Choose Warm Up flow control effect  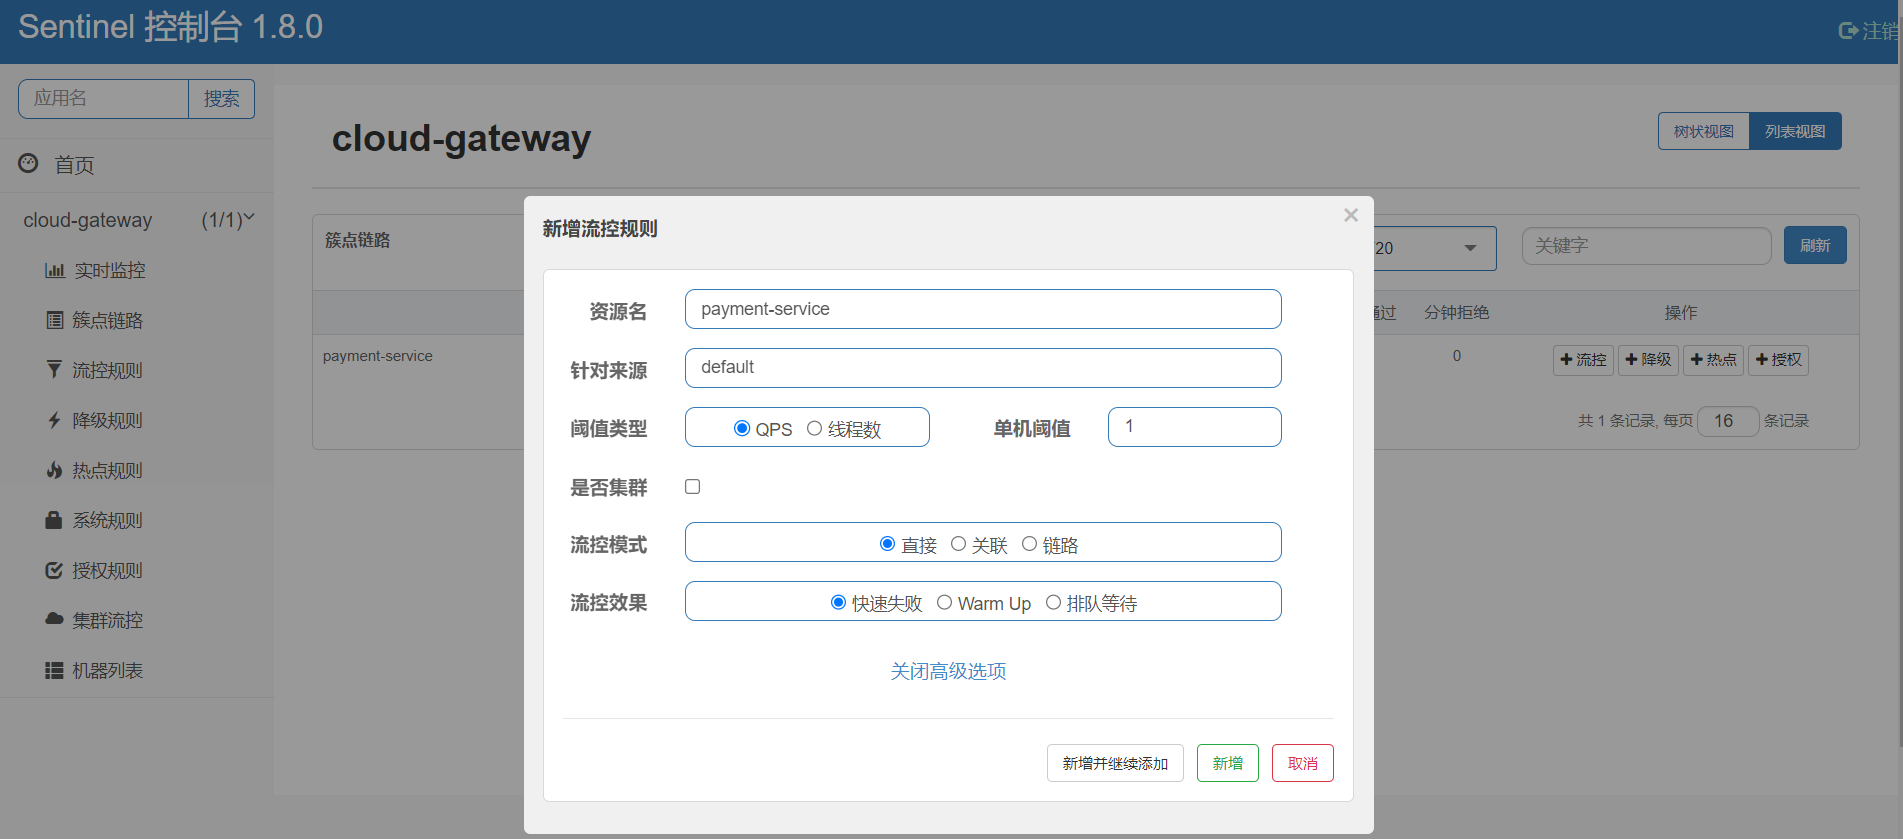point(944,602)
